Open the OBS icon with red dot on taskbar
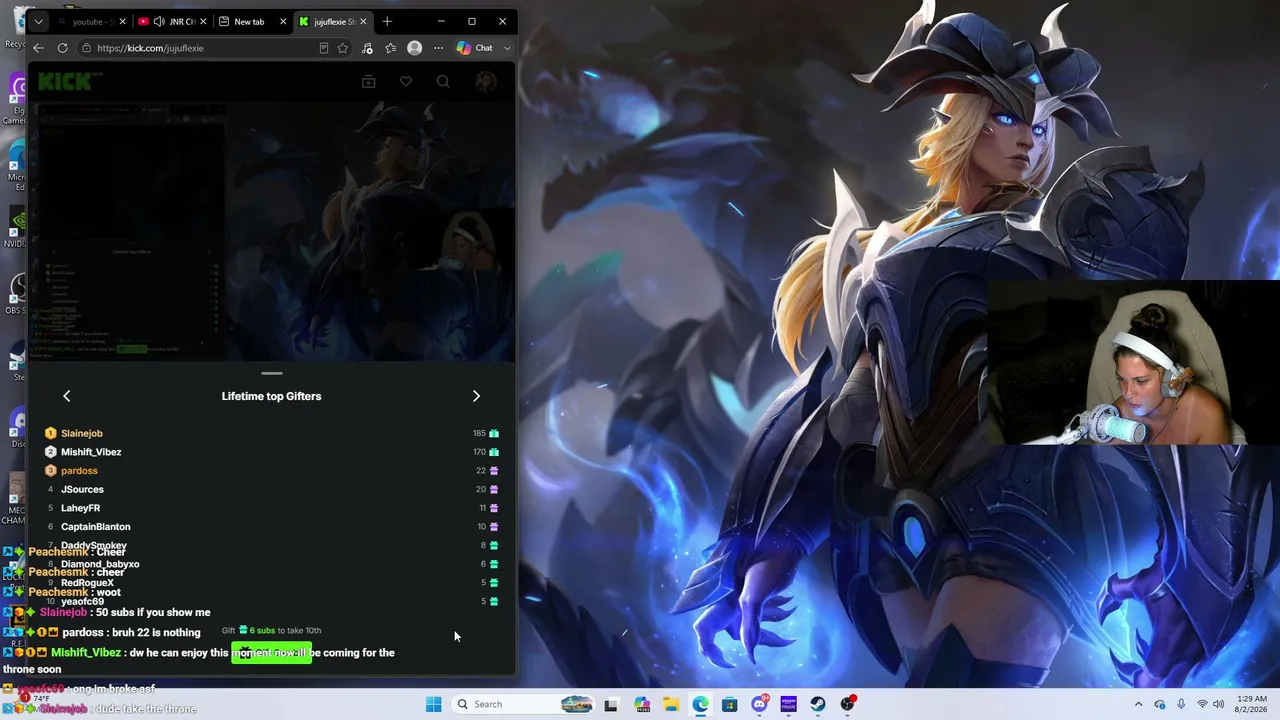 (847, 704)
